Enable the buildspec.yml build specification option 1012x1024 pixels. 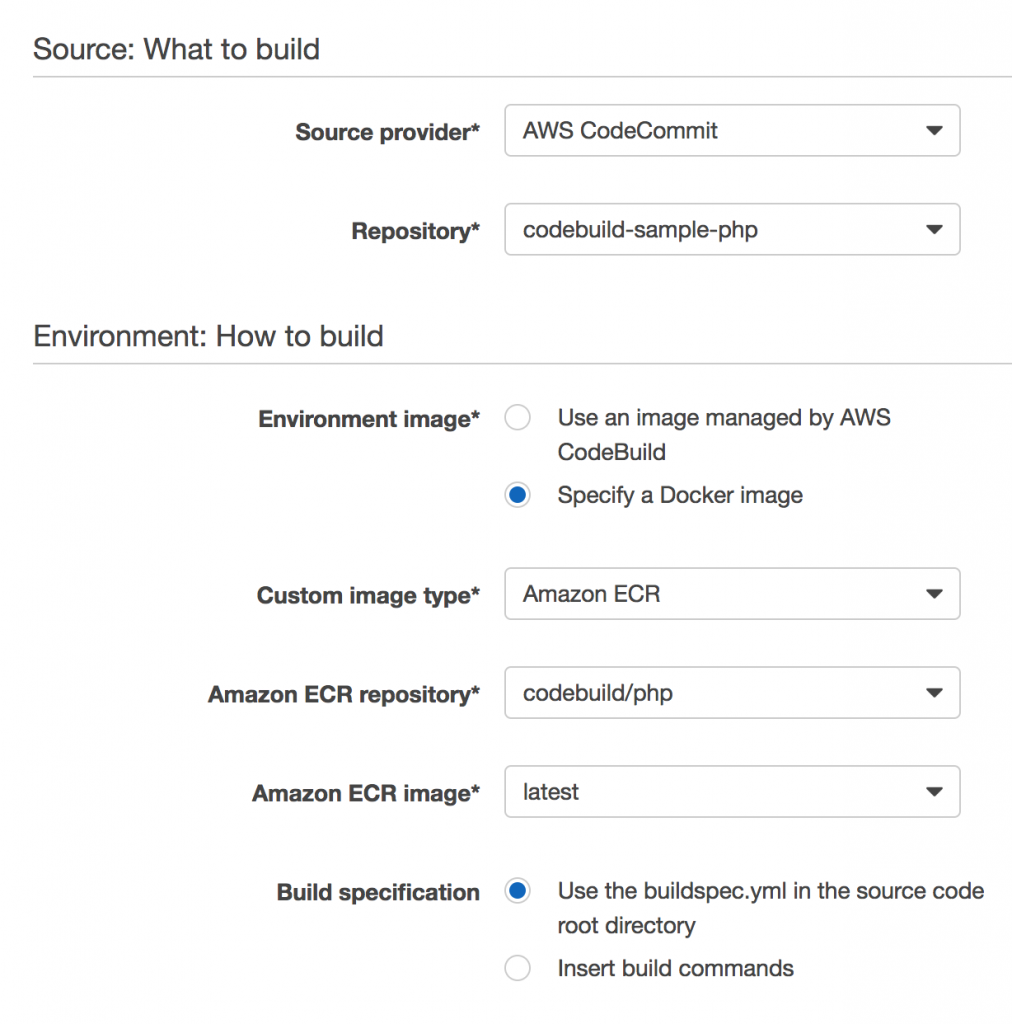pyautogui.click(x=517, y=889)
